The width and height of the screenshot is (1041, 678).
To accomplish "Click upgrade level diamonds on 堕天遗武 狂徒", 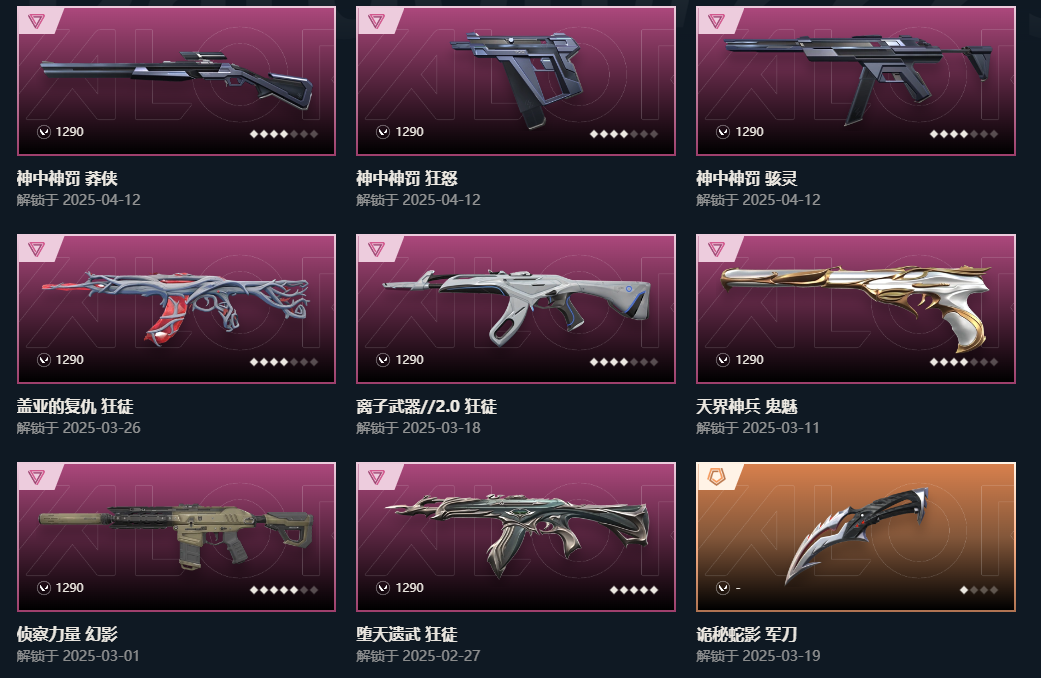I will click(x=634, y=590).
